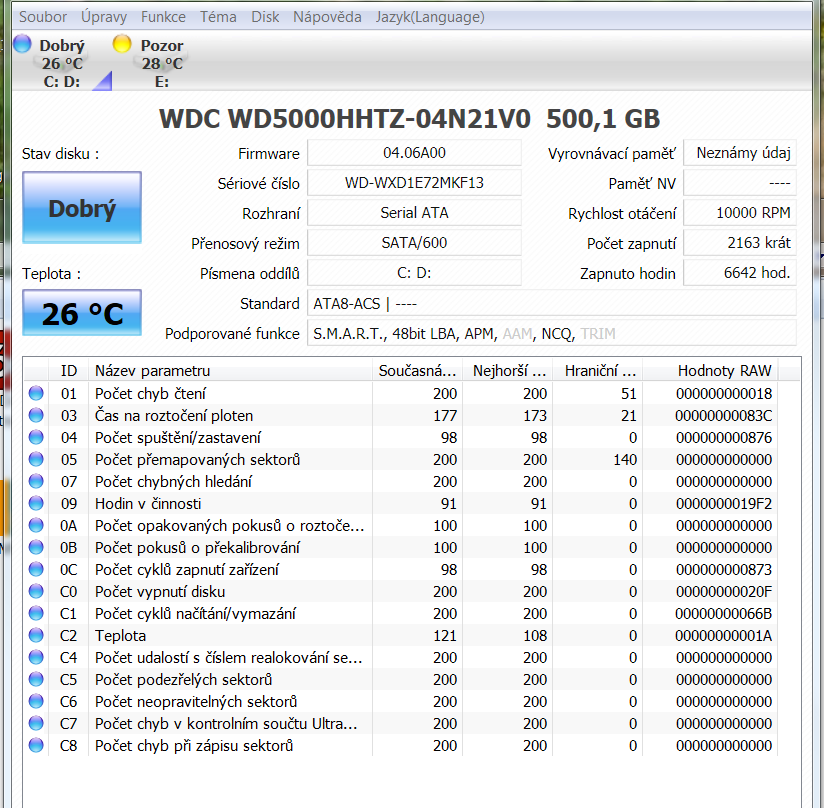
Task: Click status icon of Počet vypnutí disku row
Action: pyautogui.click(x=36, y=592)
